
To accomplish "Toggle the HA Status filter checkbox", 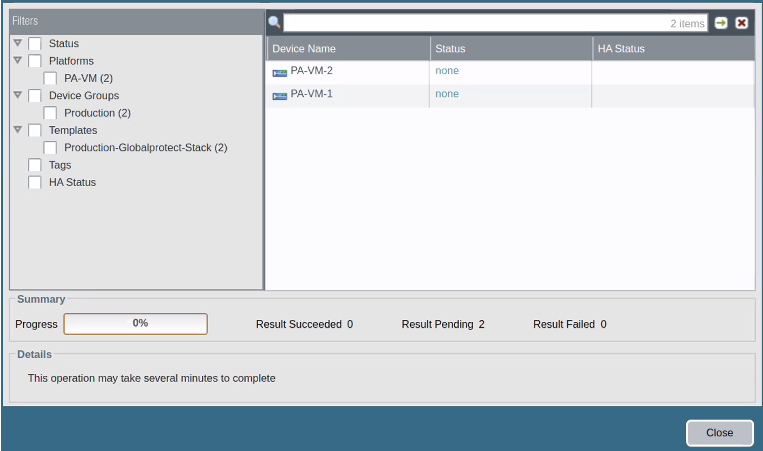I will click(35, 182).
